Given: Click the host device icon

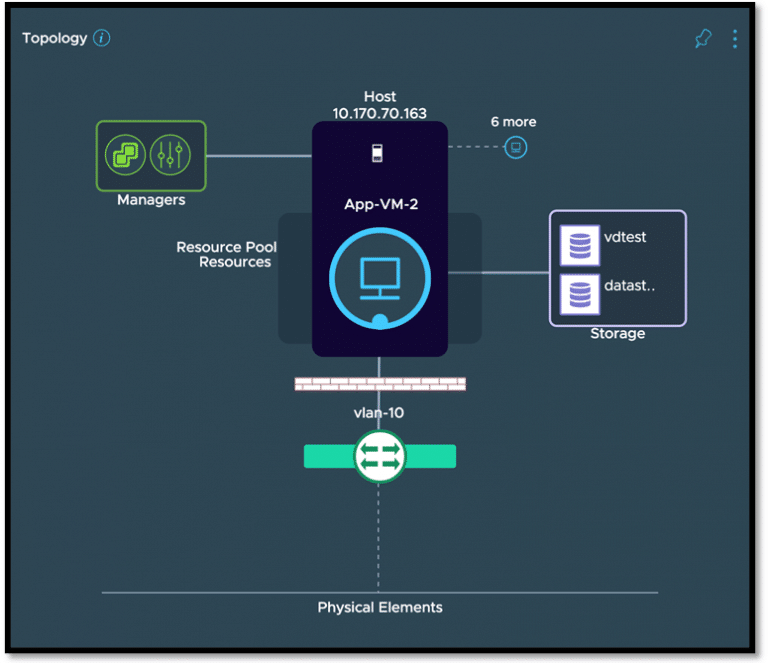Looking at the screenshot, I should [x=377, y=153].
